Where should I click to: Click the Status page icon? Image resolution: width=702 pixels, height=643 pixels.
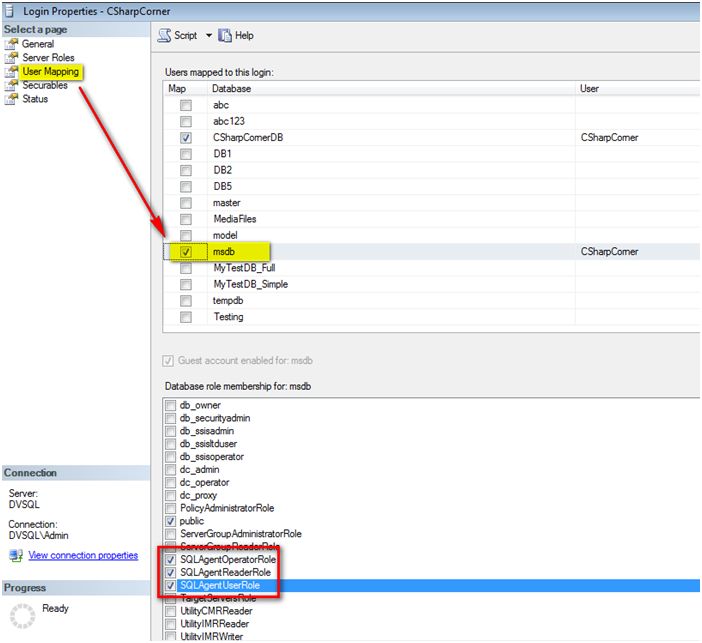pos(11,99)
